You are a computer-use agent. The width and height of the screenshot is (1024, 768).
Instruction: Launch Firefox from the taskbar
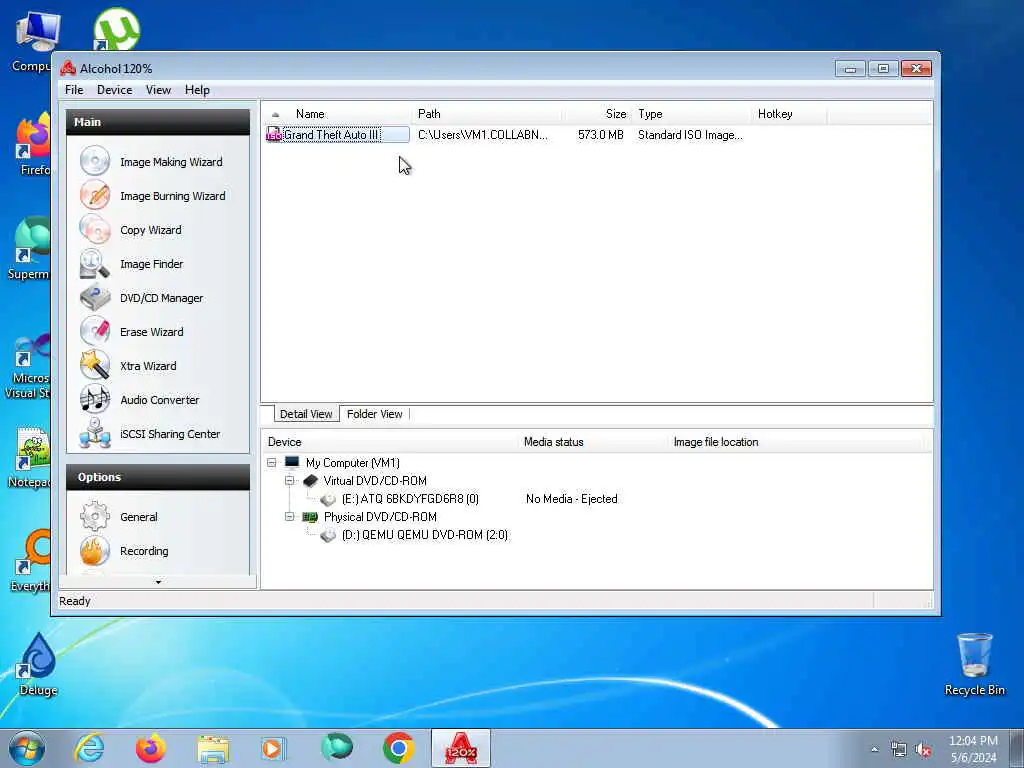[151, 748]
